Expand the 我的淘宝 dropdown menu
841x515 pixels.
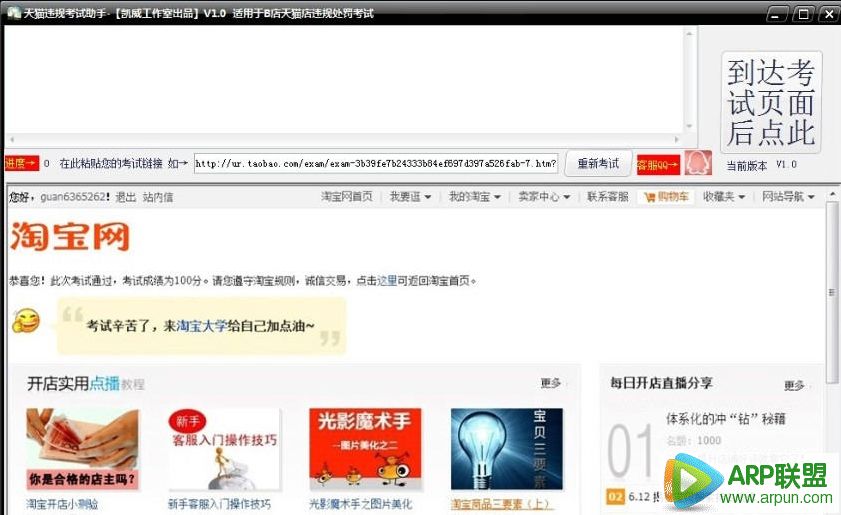475,197
